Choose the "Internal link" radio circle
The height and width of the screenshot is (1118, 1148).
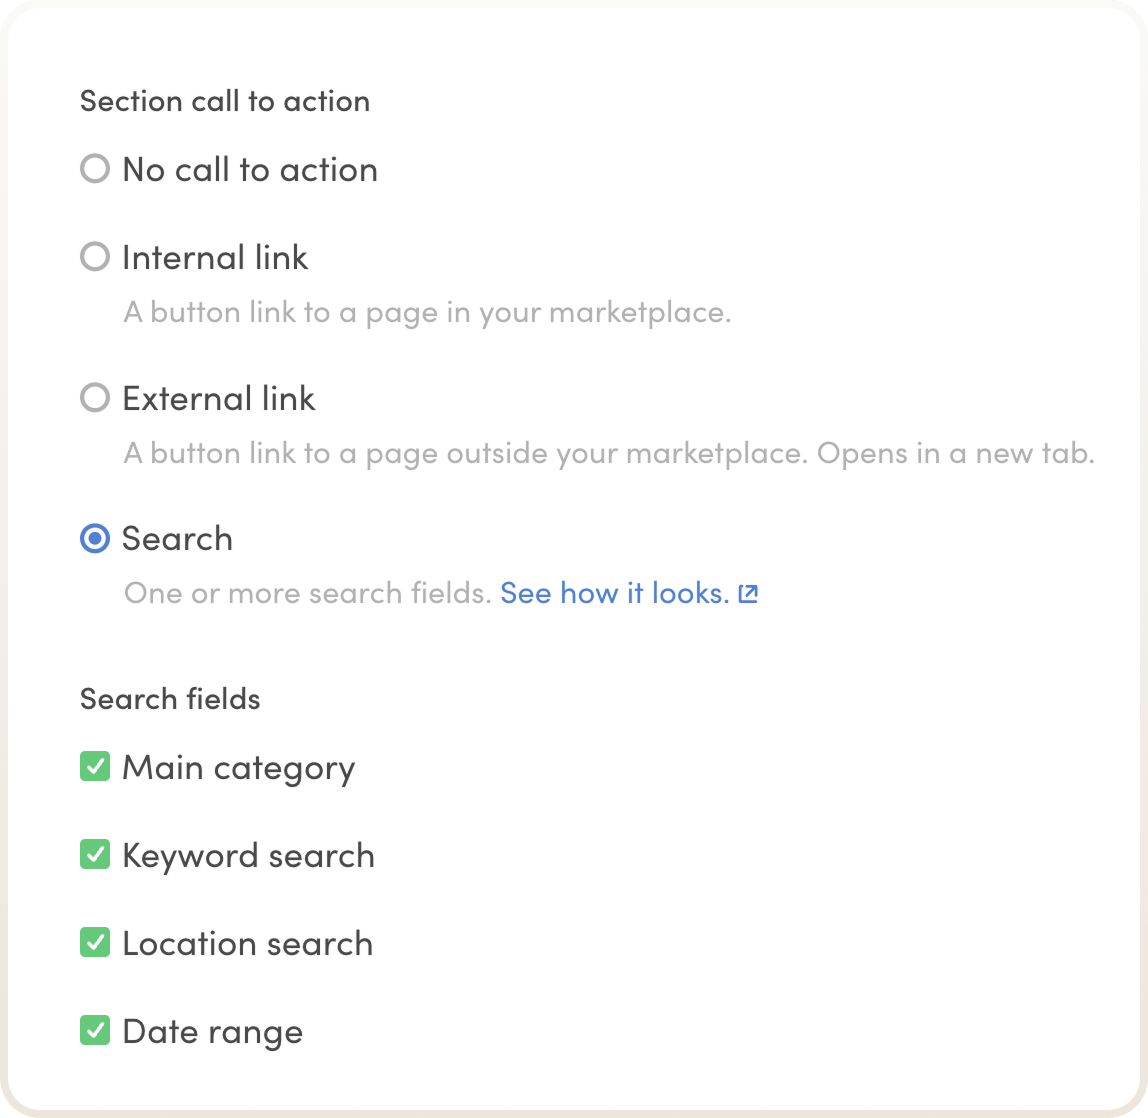tap(95, 258)
